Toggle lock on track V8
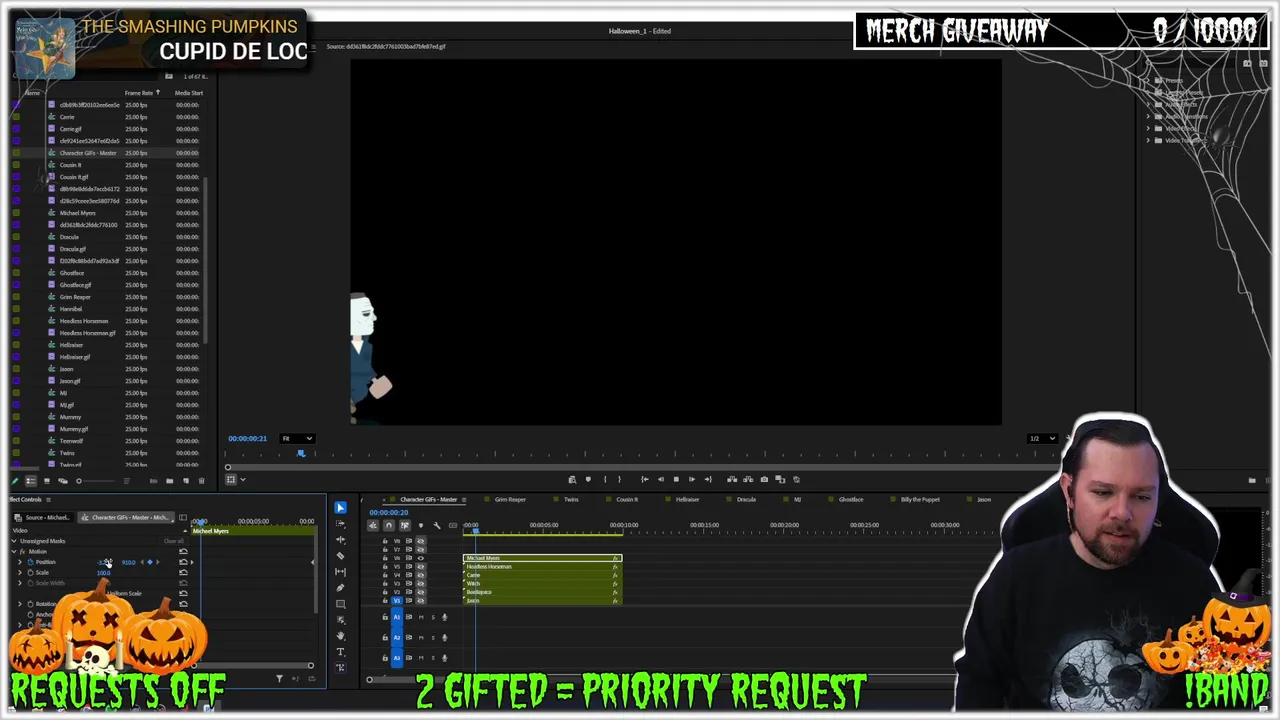This screenshot has height=720, width=1280. [385, 541]
